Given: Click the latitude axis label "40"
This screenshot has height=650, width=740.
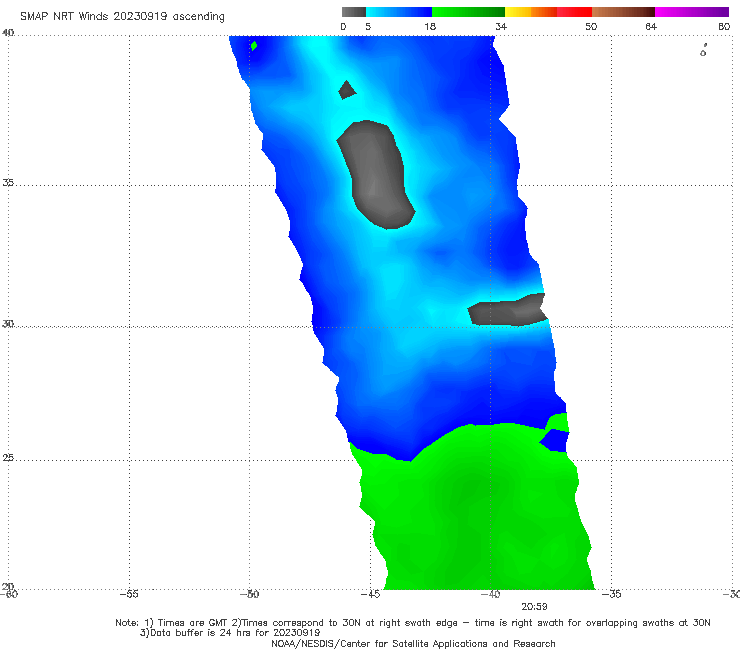Looking at the screenshot, I should (8, 33).
